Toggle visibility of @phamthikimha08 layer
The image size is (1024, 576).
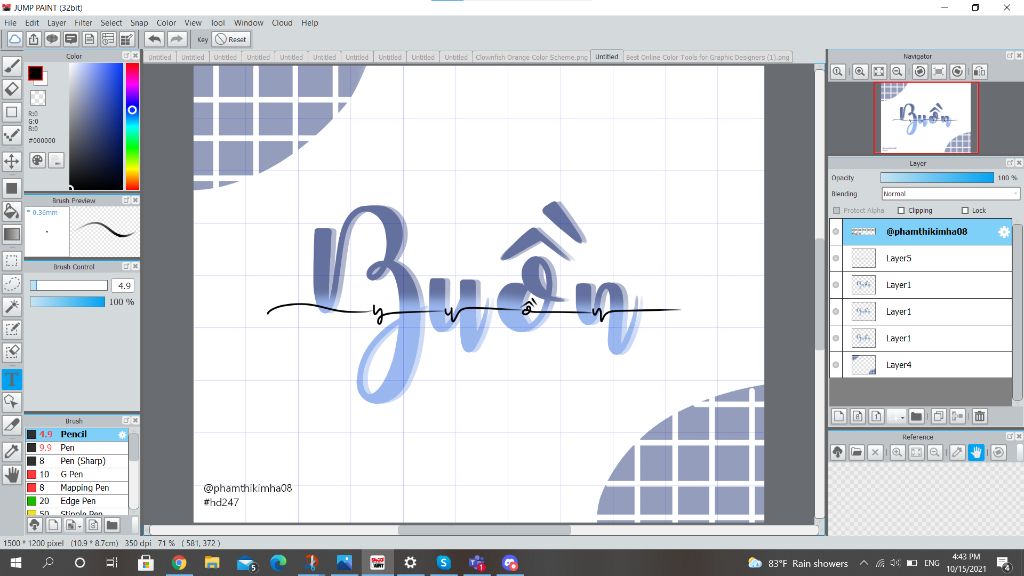pos(836,231)
